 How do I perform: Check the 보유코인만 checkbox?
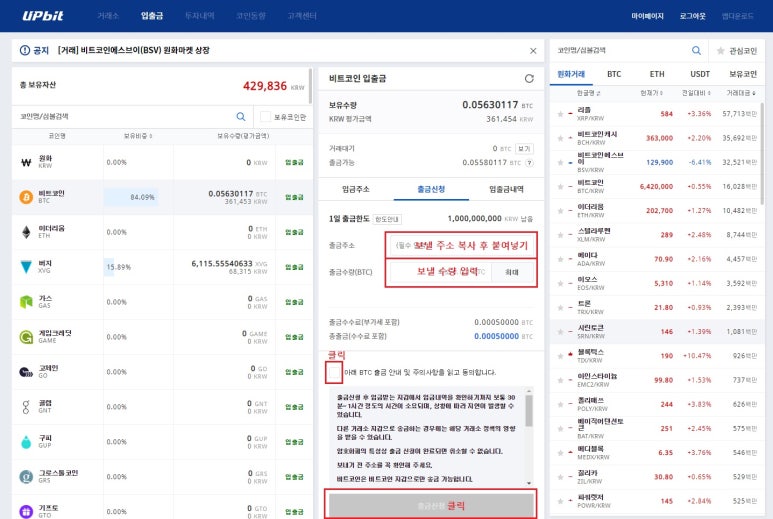pos(265,117)
